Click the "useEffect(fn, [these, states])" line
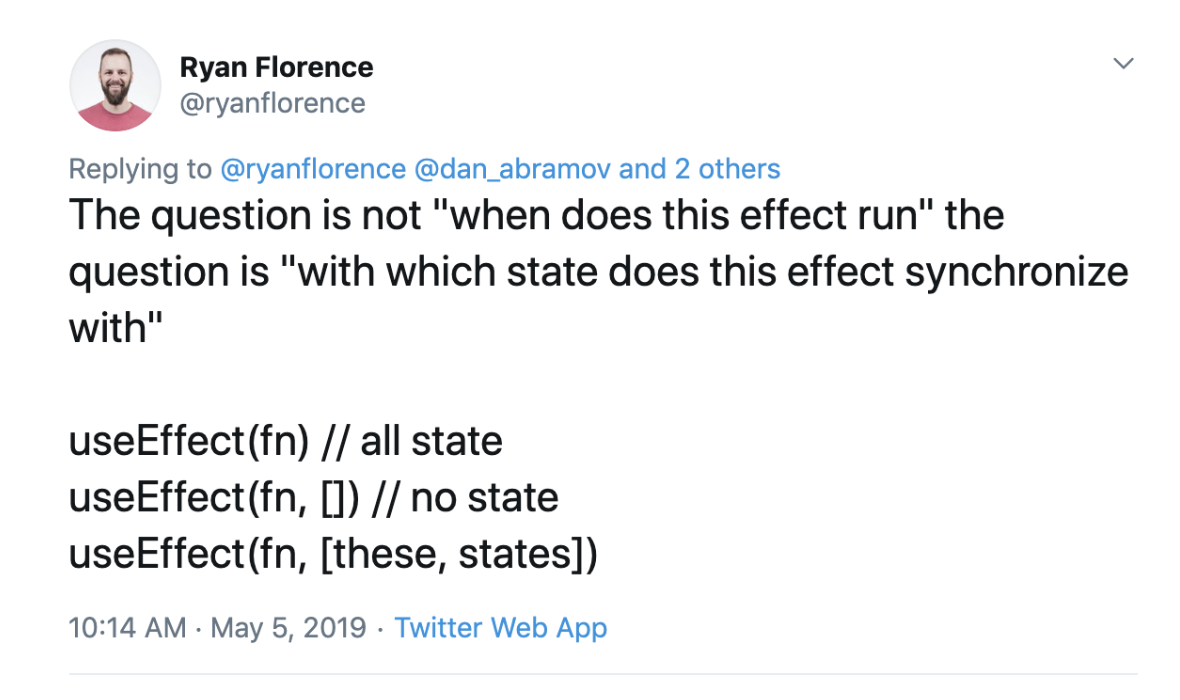Viewport: 1180px width, 700px height. (333, 554)
